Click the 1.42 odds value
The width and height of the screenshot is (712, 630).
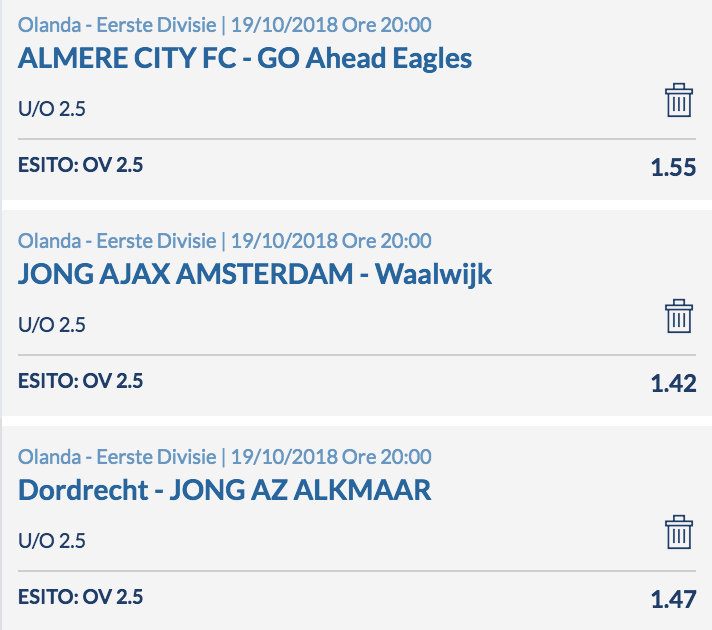(673, 383)
